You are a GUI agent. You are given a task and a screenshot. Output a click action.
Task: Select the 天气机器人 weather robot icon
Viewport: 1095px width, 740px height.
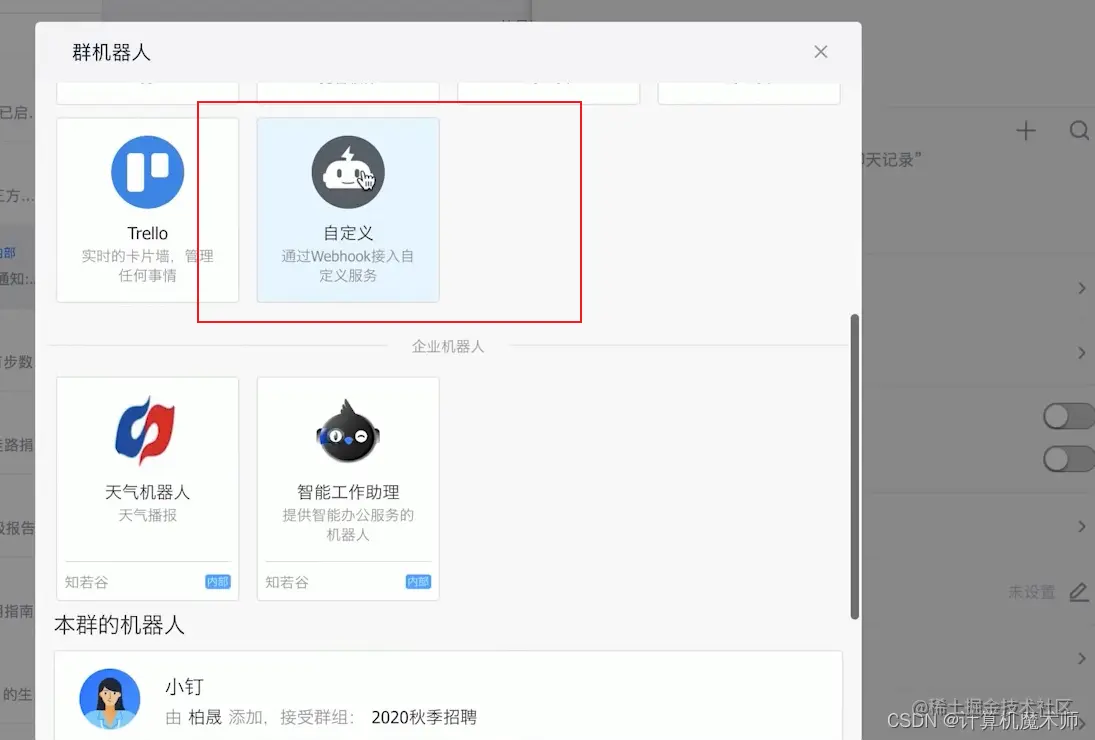(x=147, y=430)
